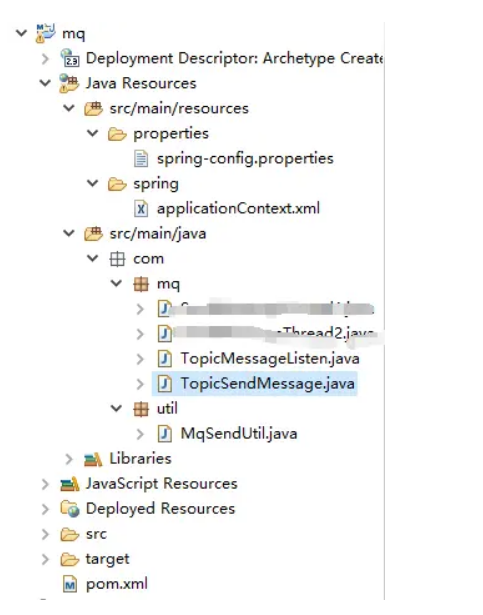
Task: Expand the JavaScript Resources node
Action: pyautogui.click(x=46, y=484)
